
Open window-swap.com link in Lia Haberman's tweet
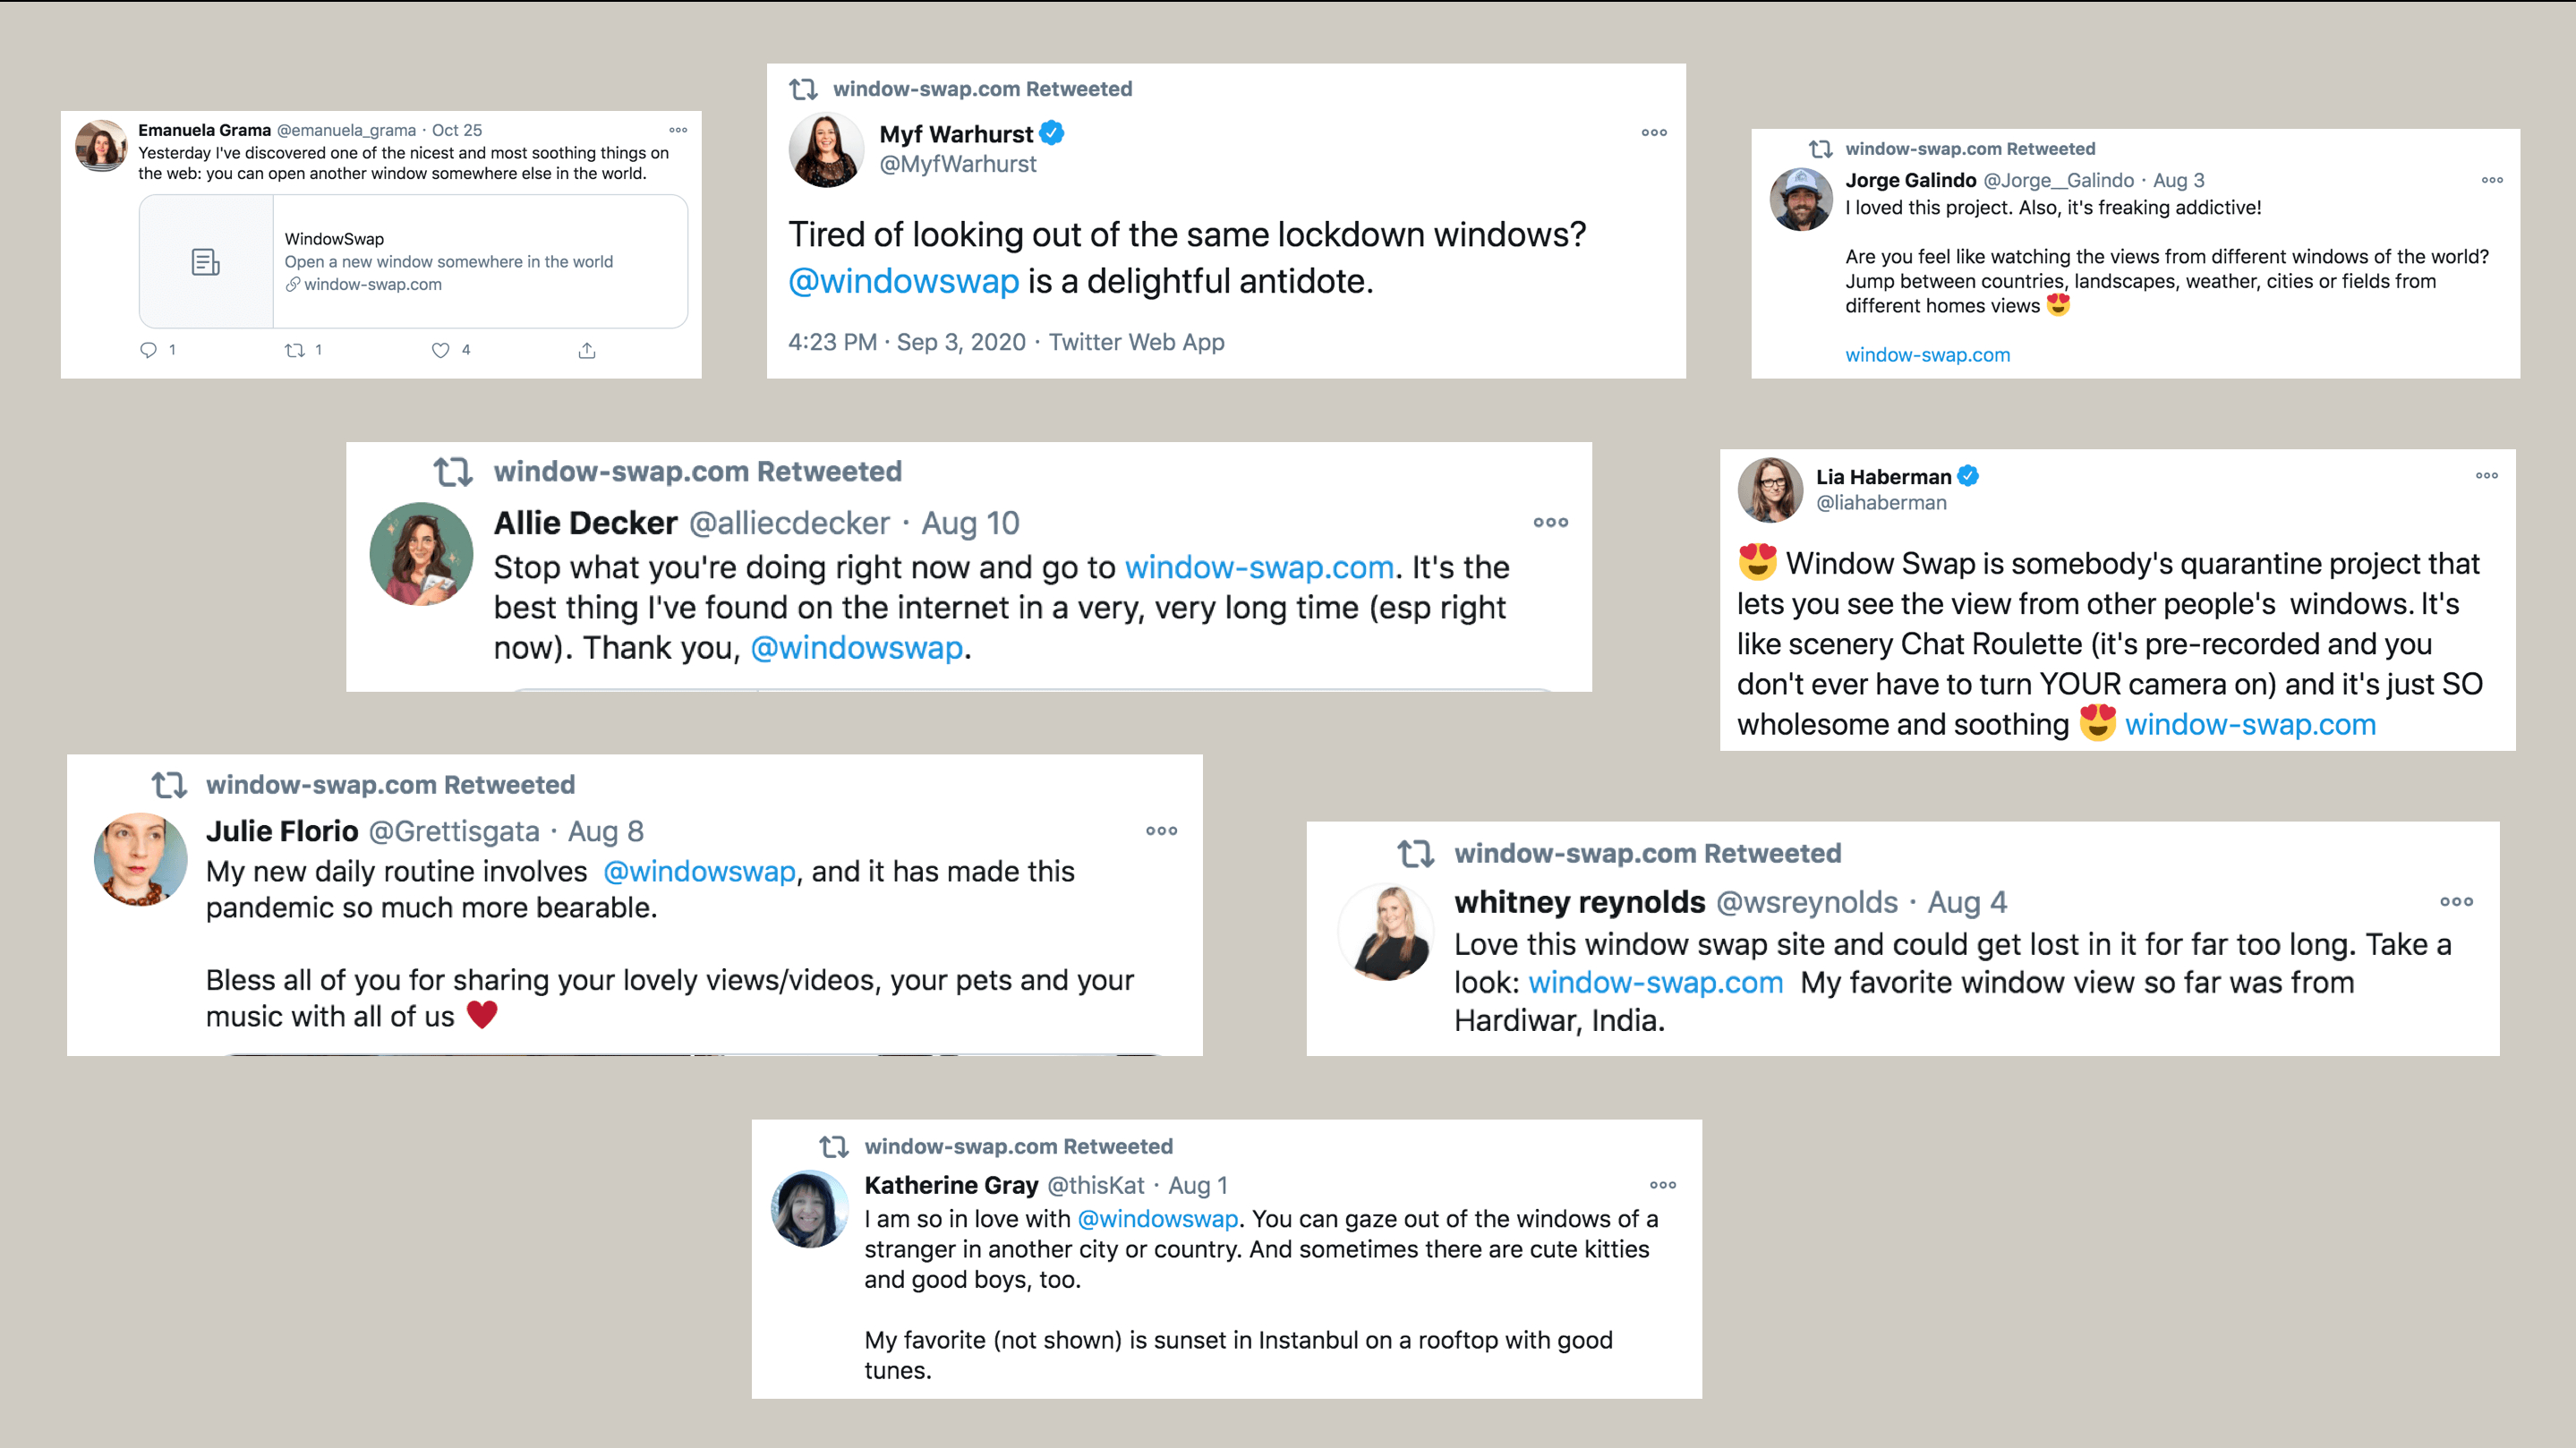pyautogui.click(x=2250, y=724)
